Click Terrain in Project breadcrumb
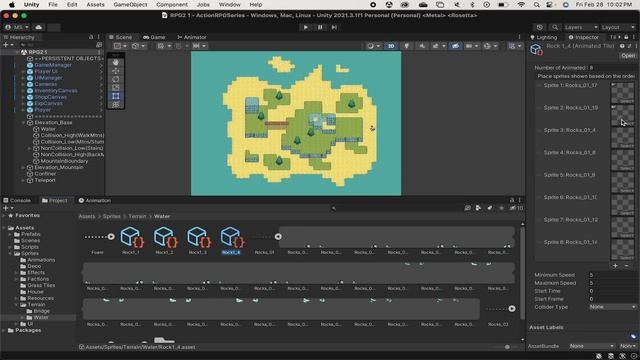Screen dimensions: 640x360 137,216
